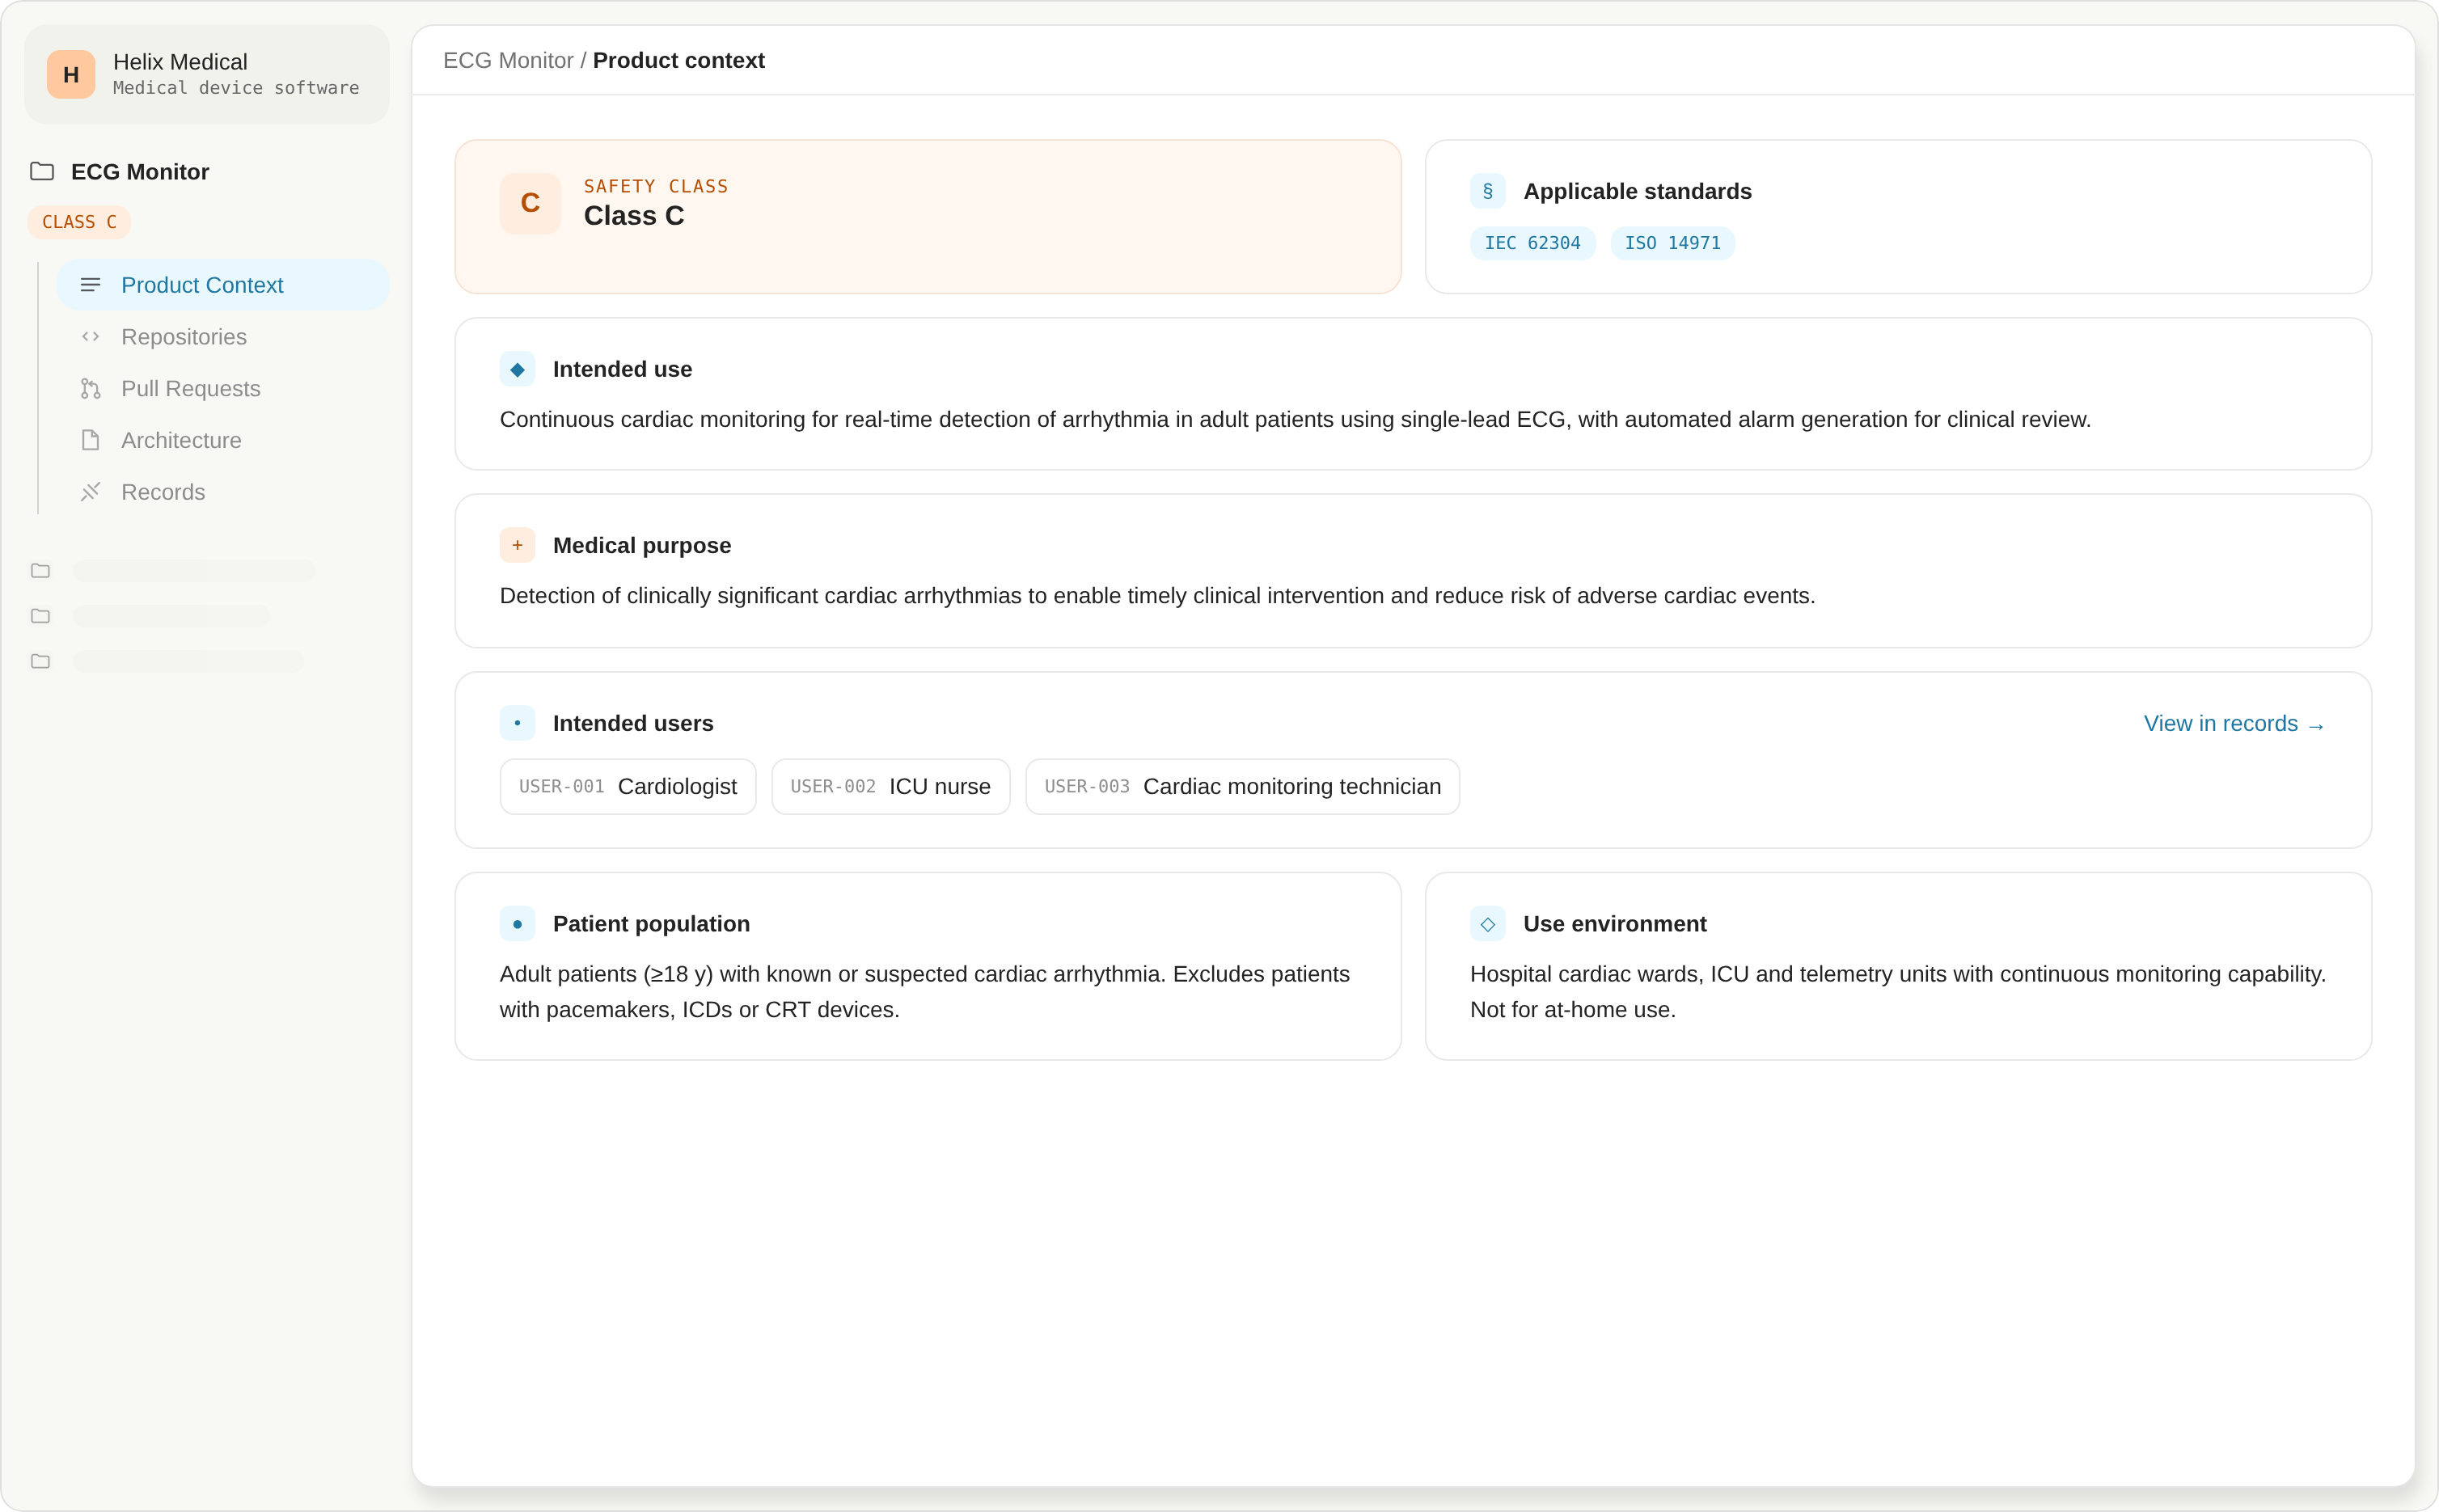The height and width of the screenshot is (1512, 2439).
Task: Click the ECG Monitor breadcrumb
Action: pos(508,60)
